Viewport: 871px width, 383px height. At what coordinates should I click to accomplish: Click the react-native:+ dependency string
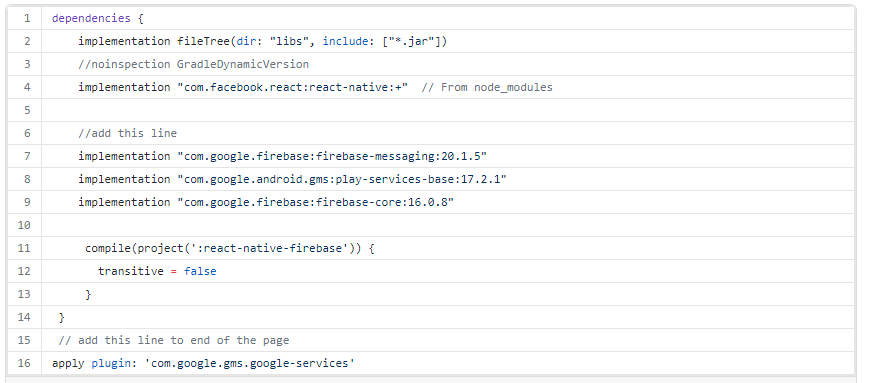(x=293, y=87)
